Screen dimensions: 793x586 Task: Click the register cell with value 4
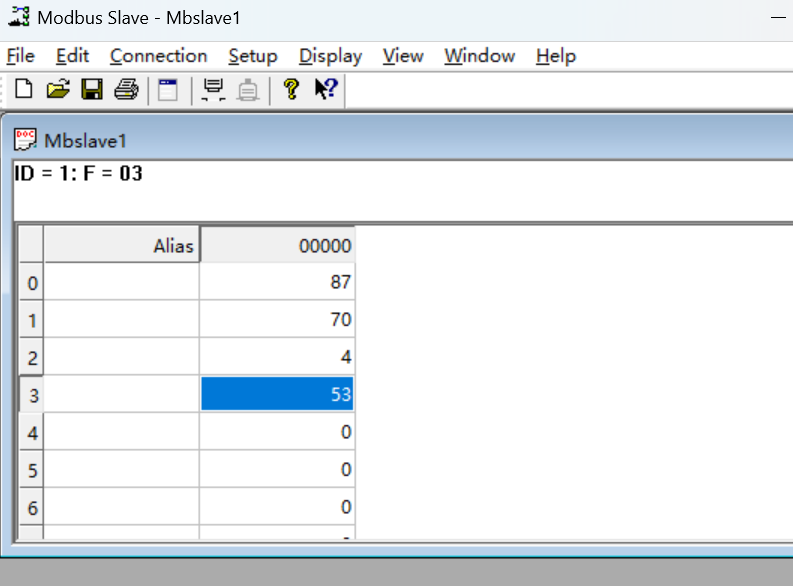277,357
